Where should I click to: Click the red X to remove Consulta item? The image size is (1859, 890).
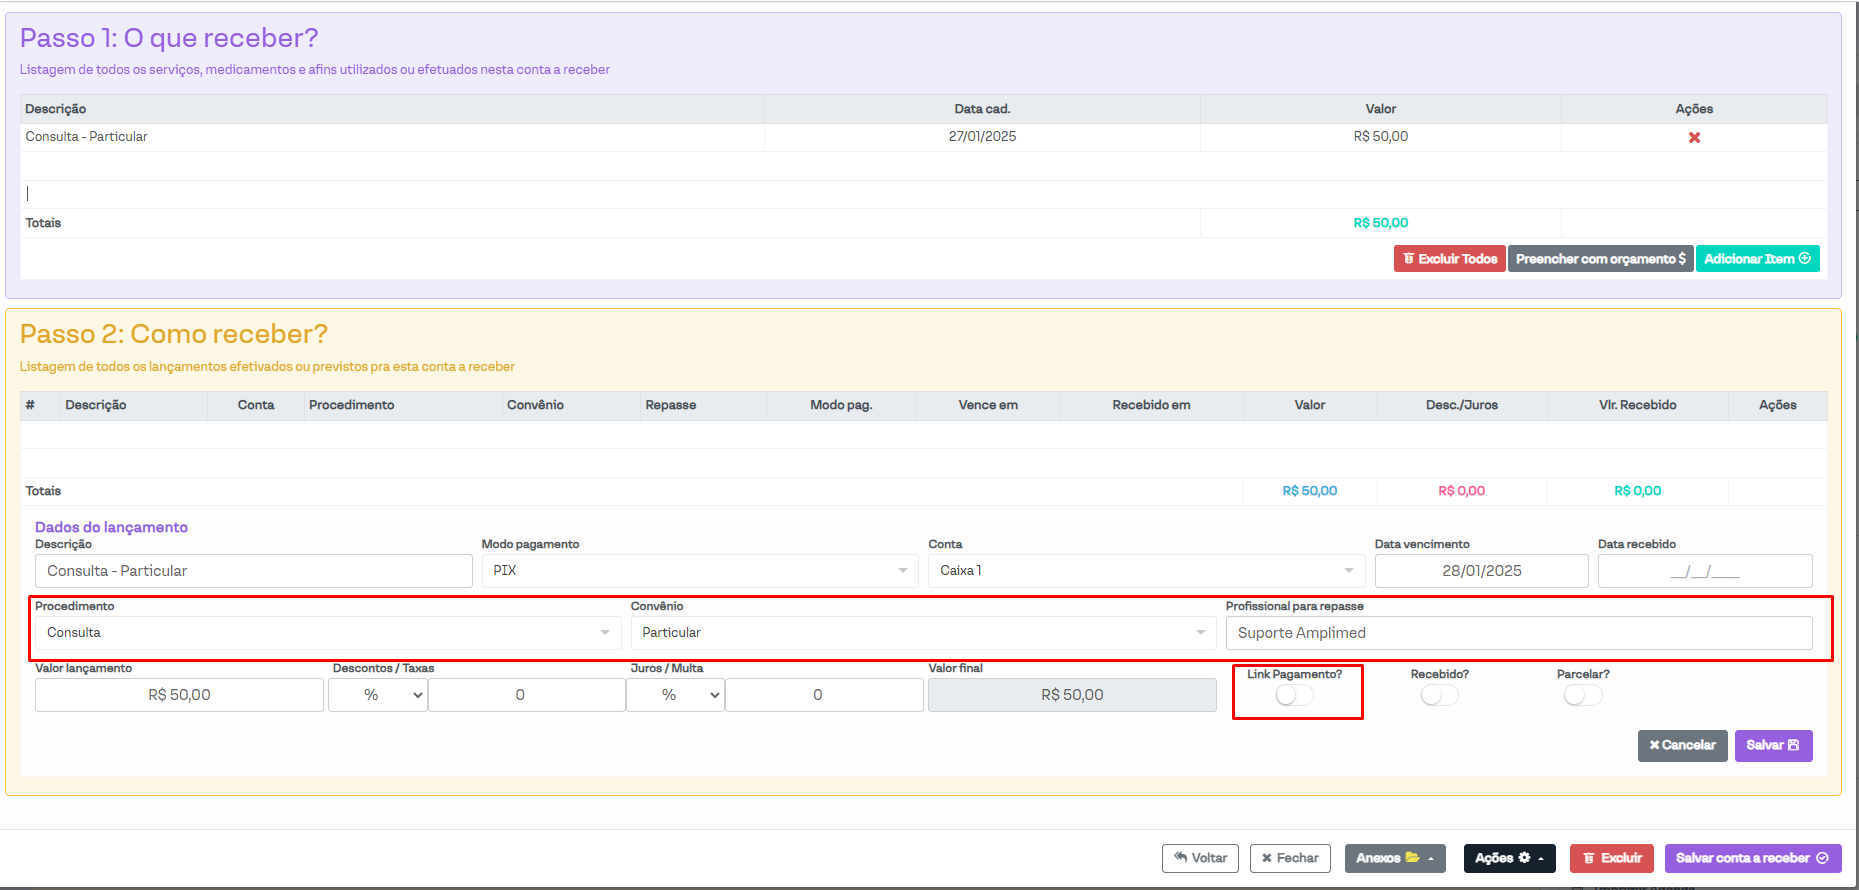[x=1694, y=137]
